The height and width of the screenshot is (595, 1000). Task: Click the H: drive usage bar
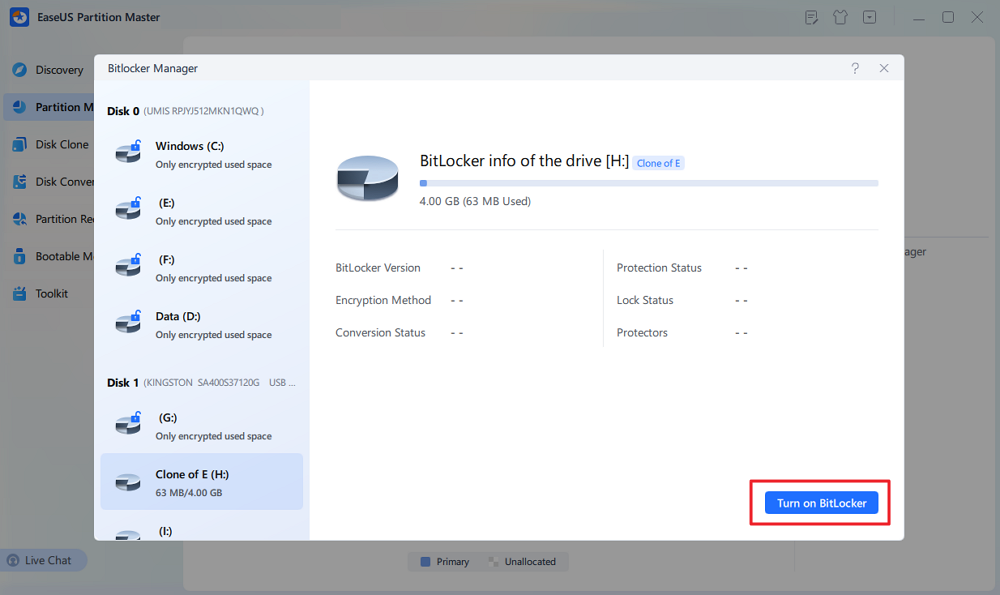point(649,183)
